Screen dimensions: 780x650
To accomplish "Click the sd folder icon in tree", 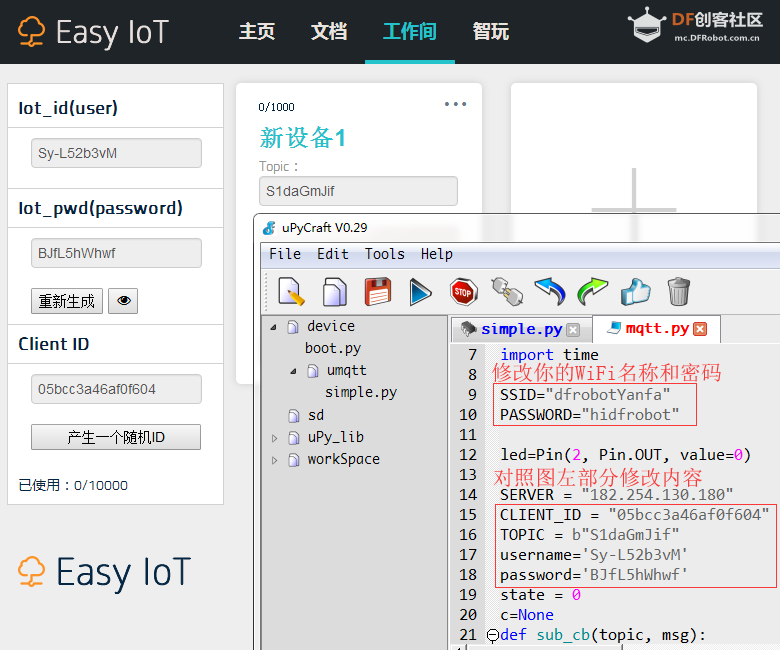I will (x=293, y=415).
